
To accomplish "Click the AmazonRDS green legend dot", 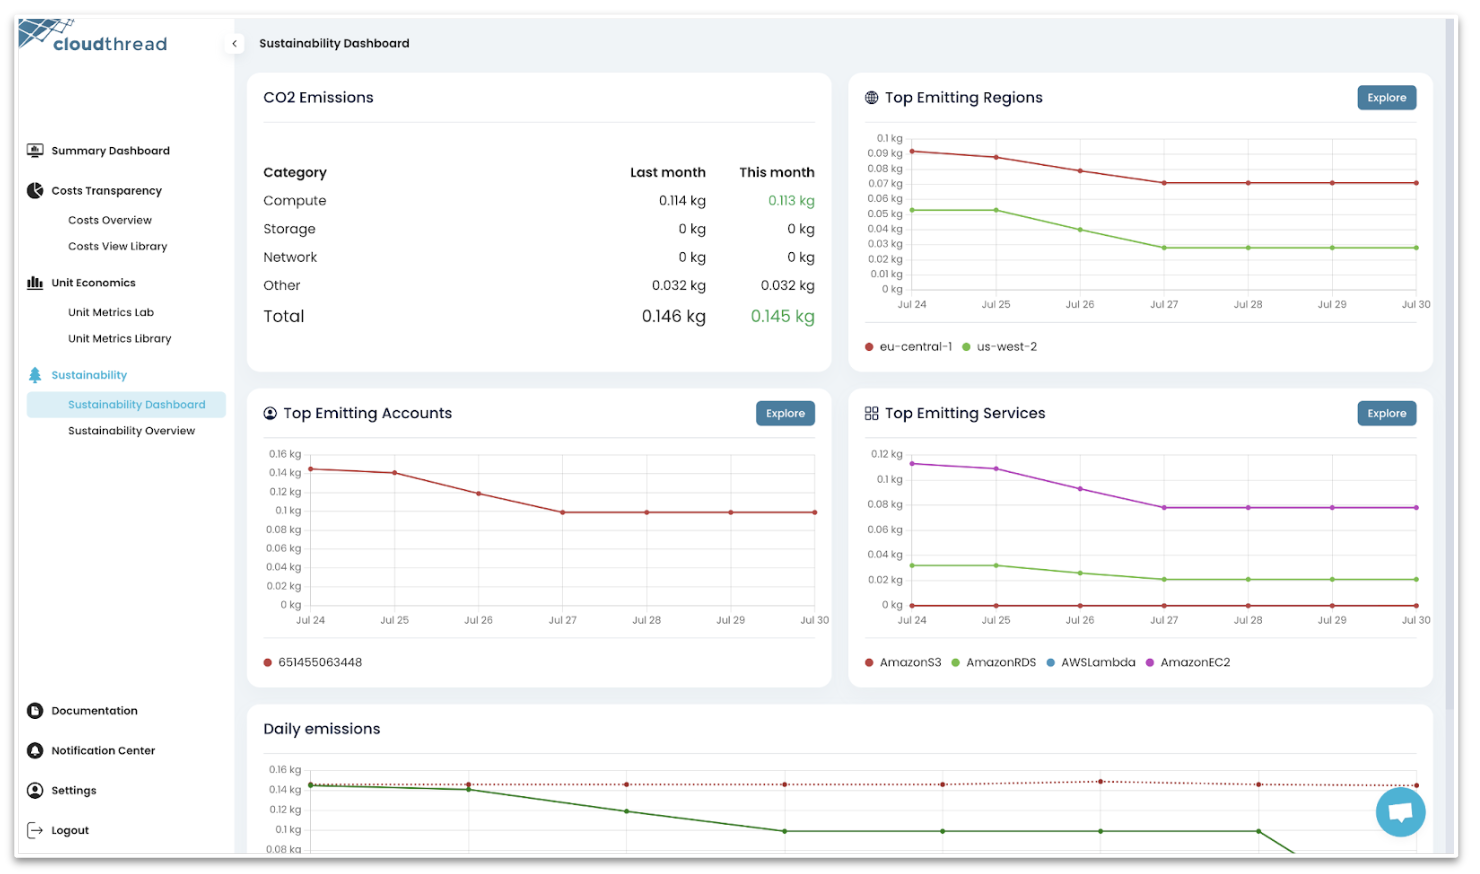I will (956, 663).
